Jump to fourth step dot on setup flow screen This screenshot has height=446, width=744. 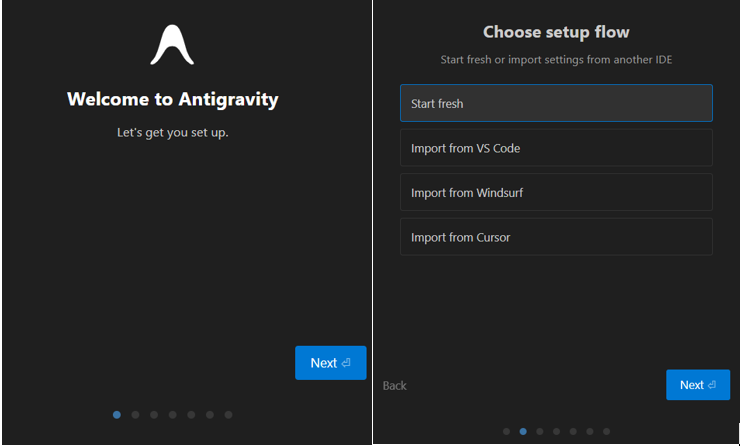pyautogui.click(x=556, y=432)
